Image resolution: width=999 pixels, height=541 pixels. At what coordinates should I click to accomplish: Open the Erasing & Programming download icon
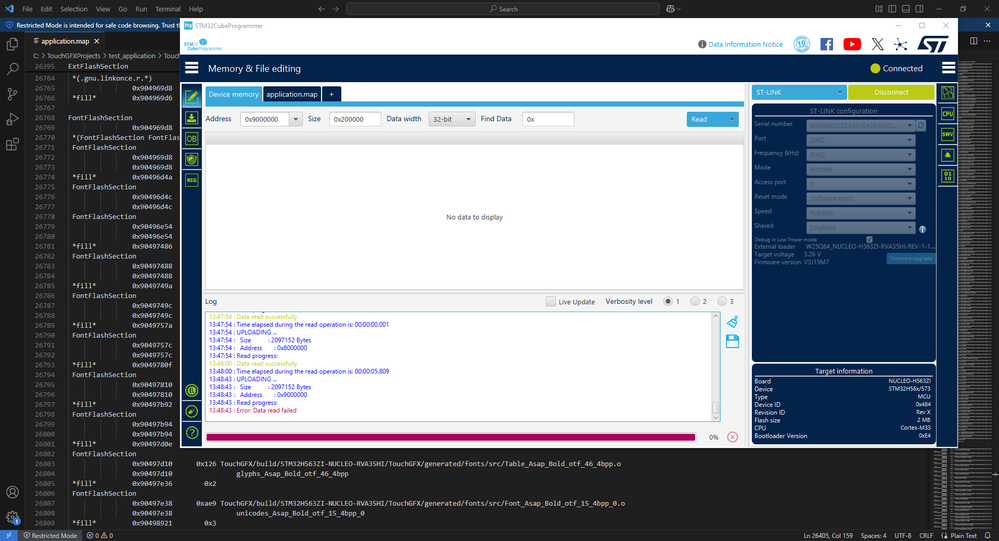(192, 118)
